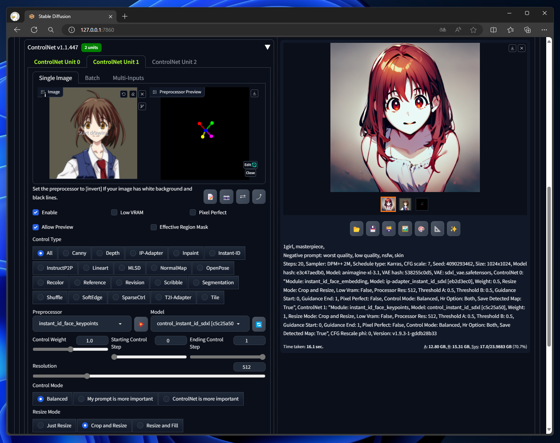Send dimensions to Stable Diffusion with the arrow button

[x=259, y=197]
